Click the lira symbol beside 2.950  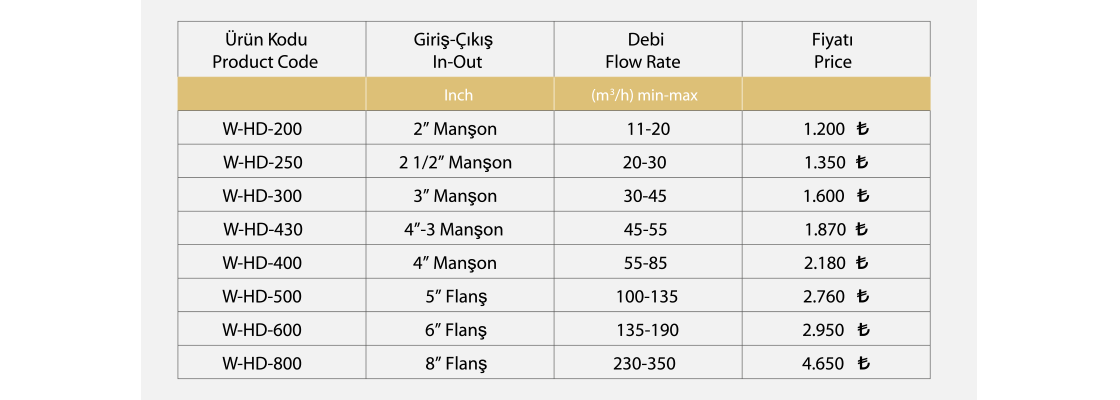(x=864, y=330)
